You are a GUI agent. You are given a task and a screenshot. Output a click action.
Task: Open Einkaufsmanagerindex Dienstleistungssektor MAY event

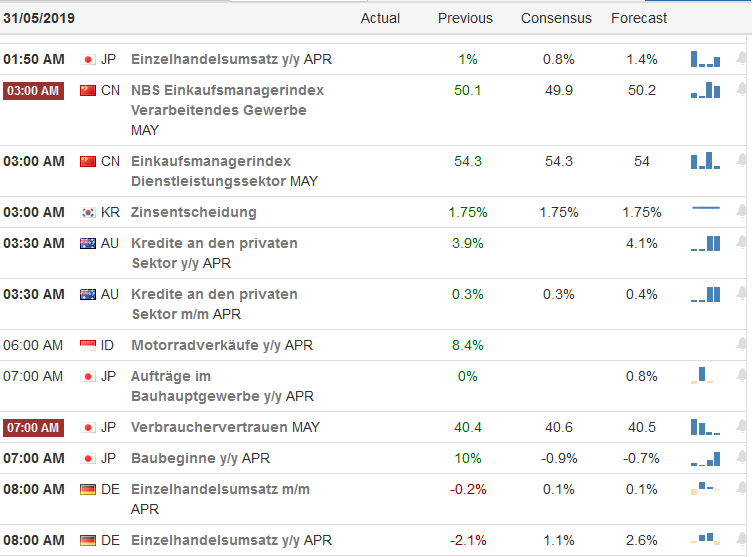[224, 171]
